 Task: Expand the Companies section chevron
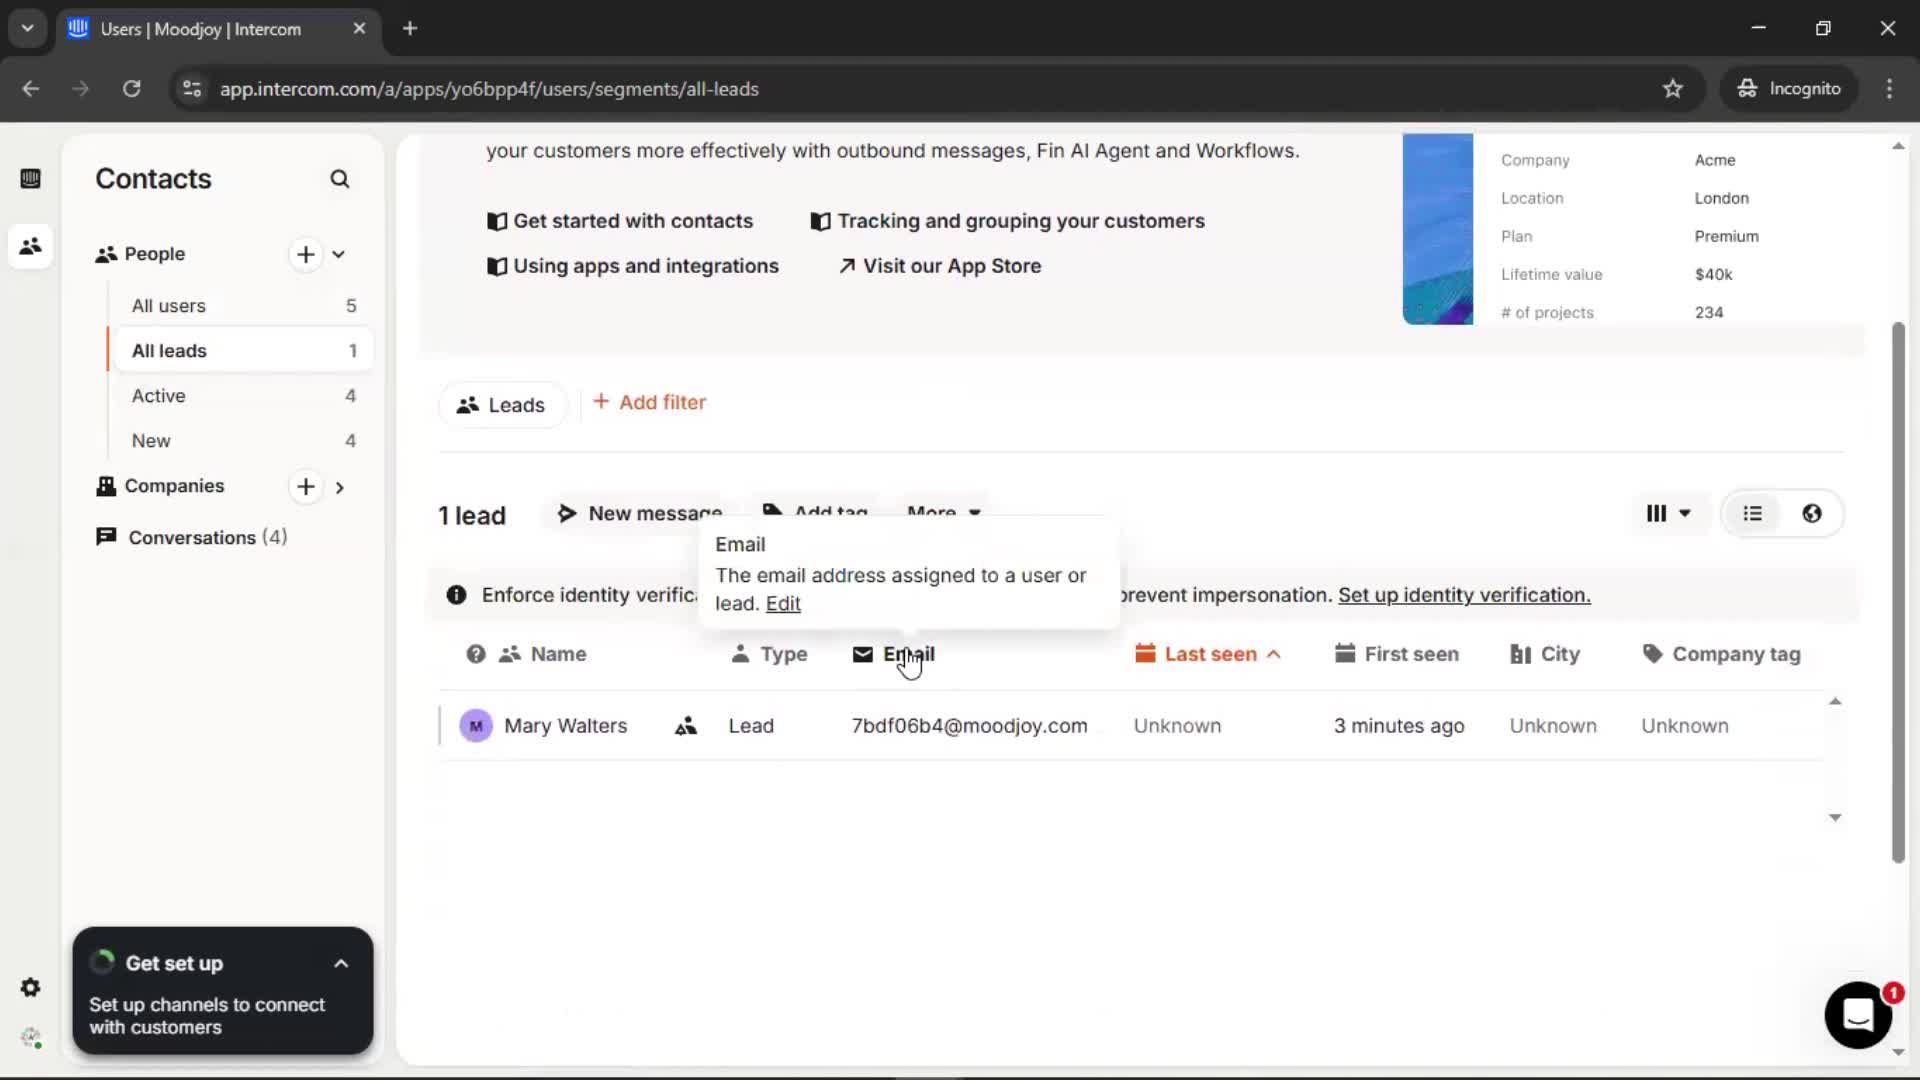(x=340, y=488)
